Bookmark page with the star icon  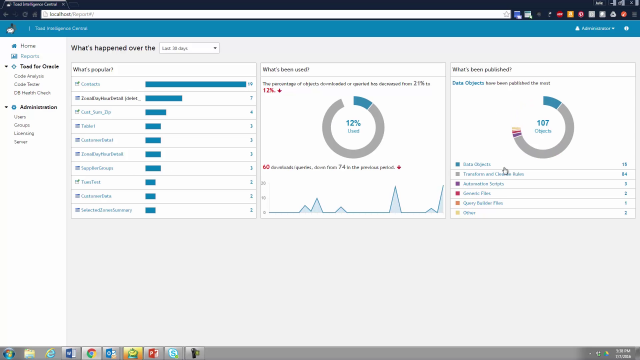click(507, 14)
